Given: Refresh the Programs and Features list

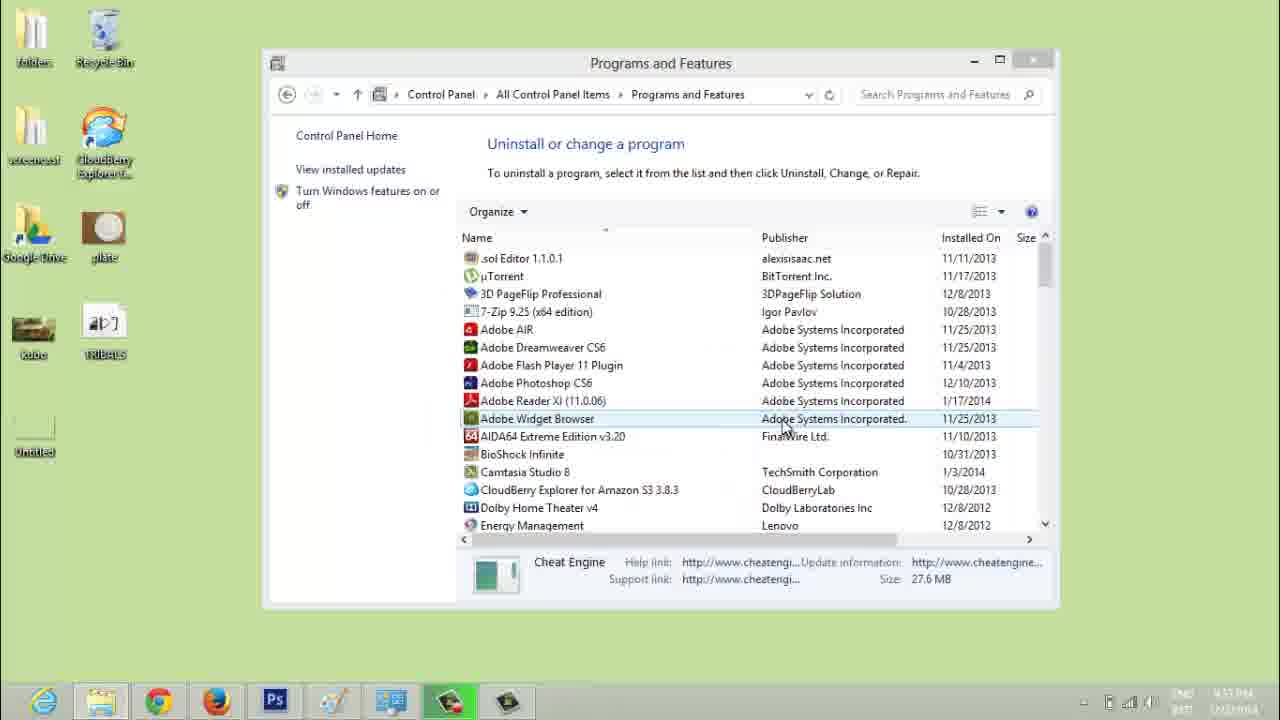Looking at the screenshot, I should pyautogui.click(x=829, y=95).
